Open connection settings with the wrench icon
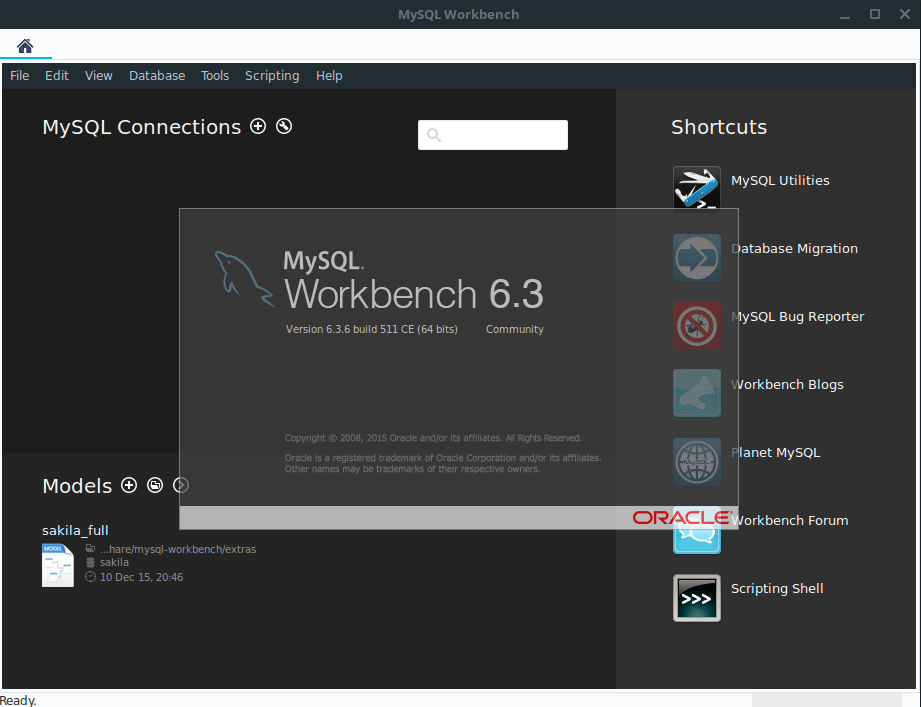 point(284,126)
